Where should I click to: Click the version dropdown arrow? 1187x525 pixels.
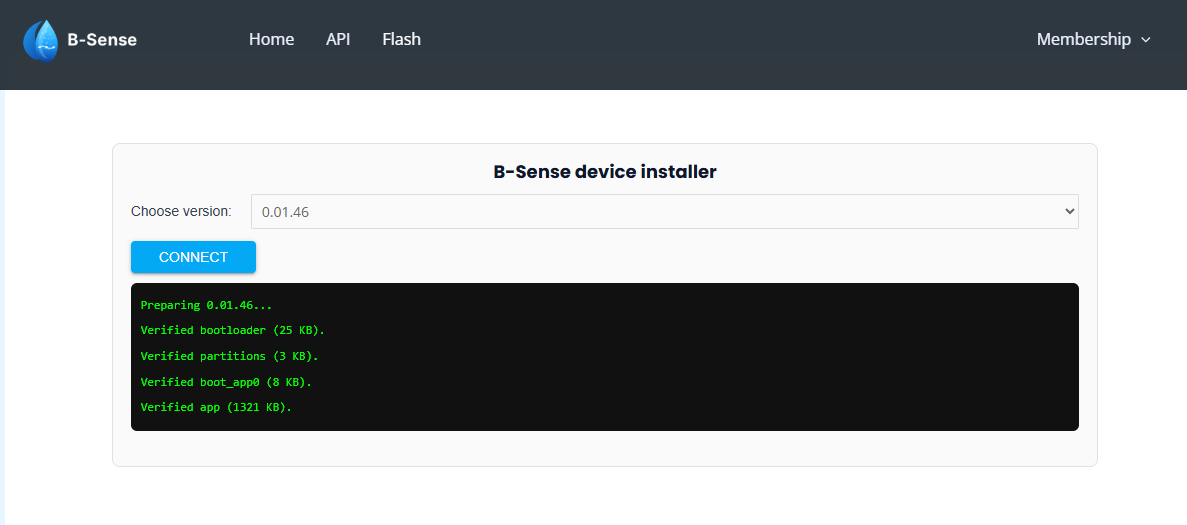point(1069,212)
